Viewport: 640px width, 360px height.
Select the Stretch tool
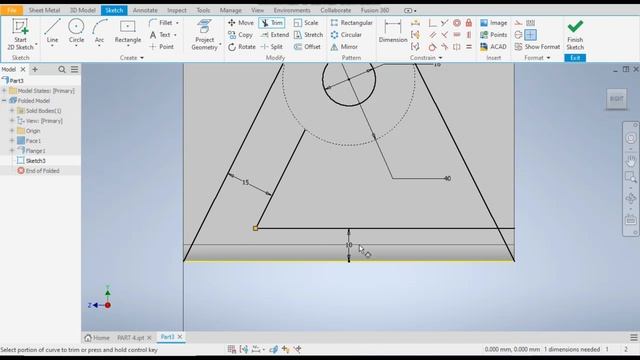308,35
